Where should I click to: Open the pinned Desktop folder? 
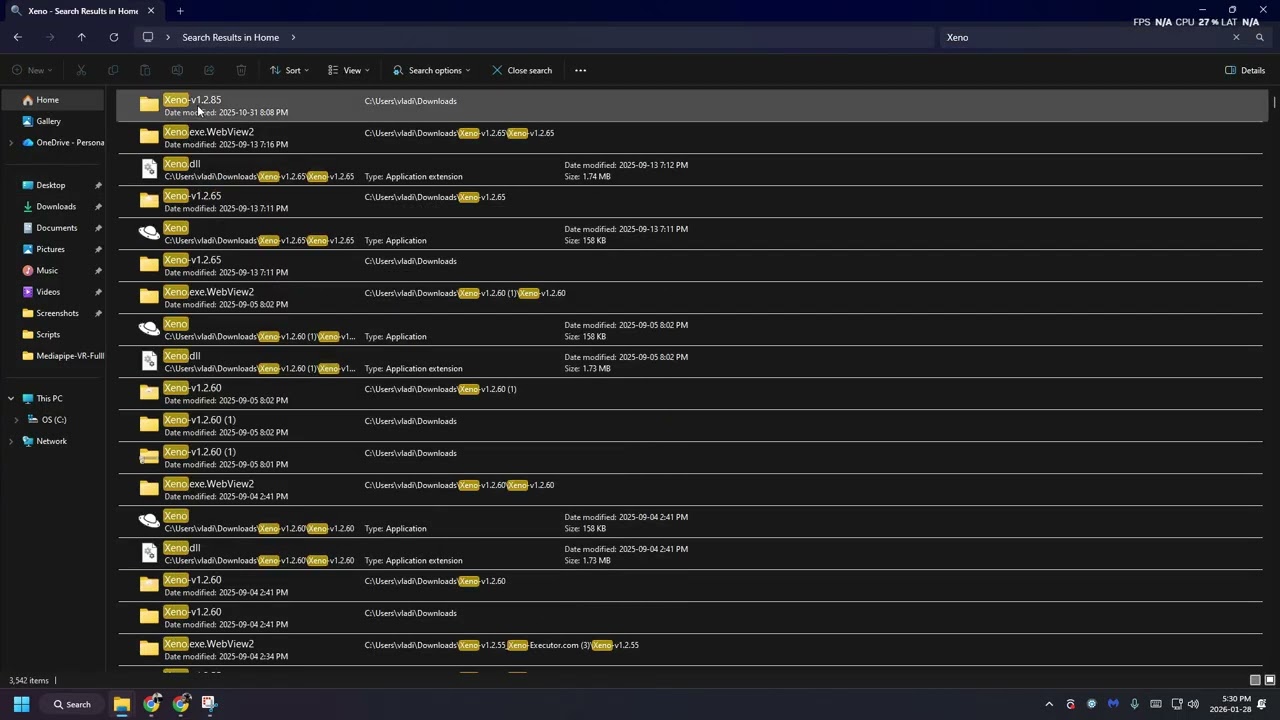pyautogui.click(x=51, y=185)
